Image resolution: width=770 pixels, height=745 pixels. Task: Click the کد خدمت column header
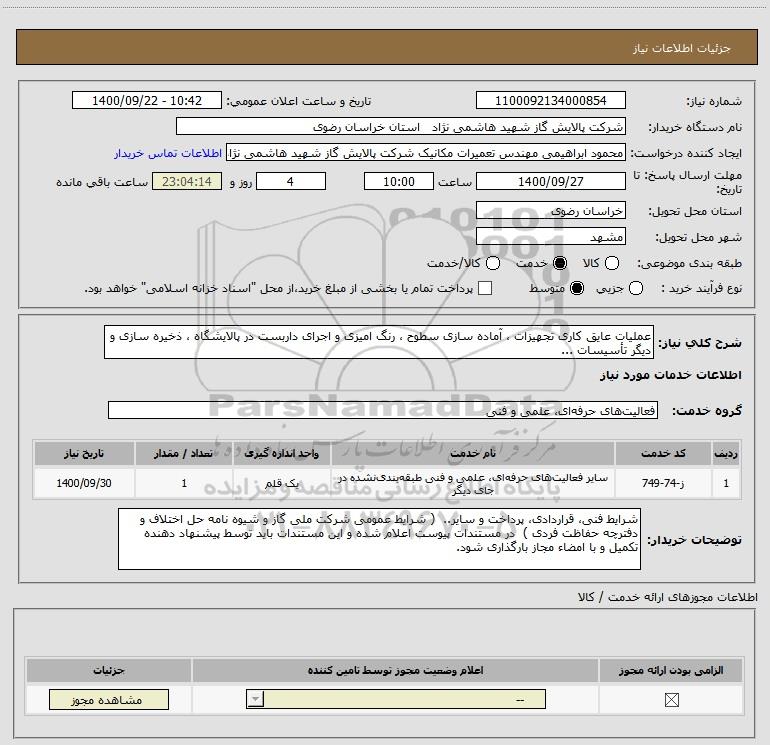coord(662,453)
